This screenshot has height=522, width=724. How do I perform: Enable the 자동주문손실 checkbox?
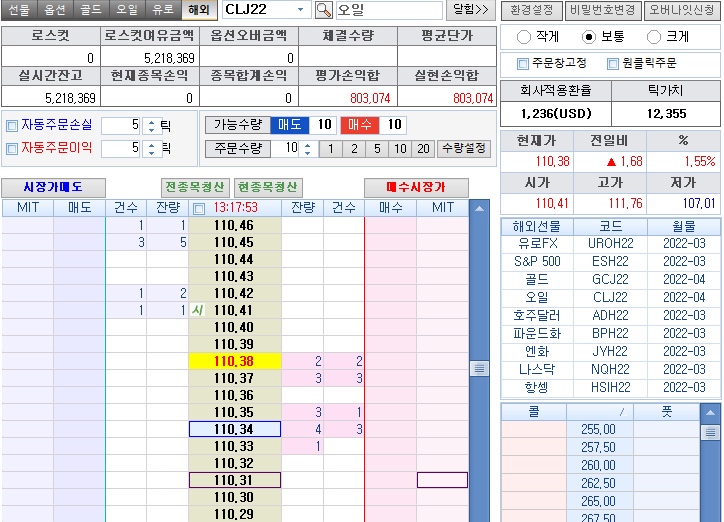(x=12, y=126)
